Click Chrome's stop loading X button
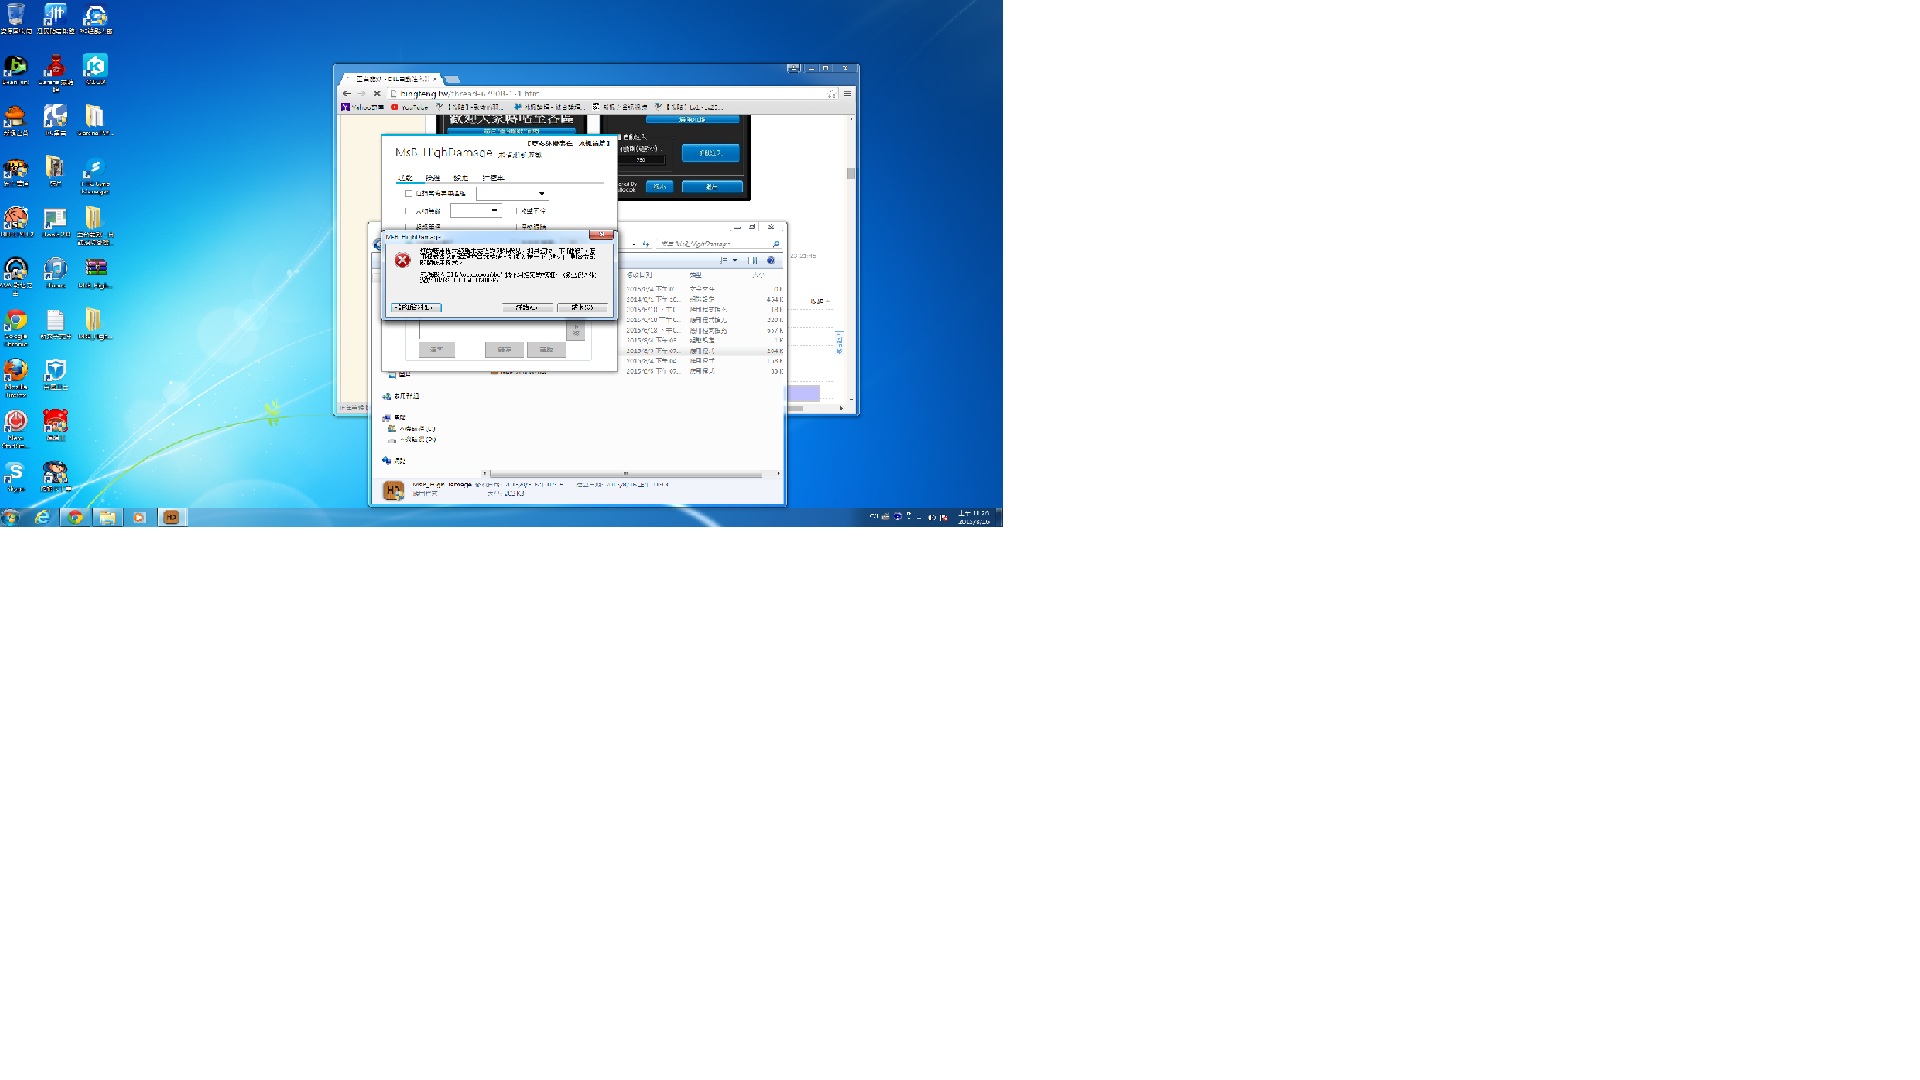 [x=377, y=94]
